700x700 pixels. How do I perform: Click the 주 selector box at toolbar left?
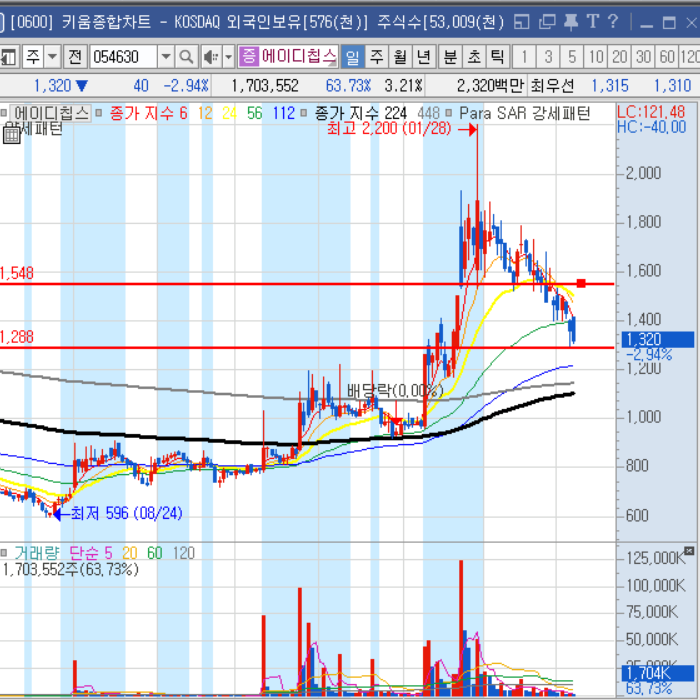coord(34,57)
